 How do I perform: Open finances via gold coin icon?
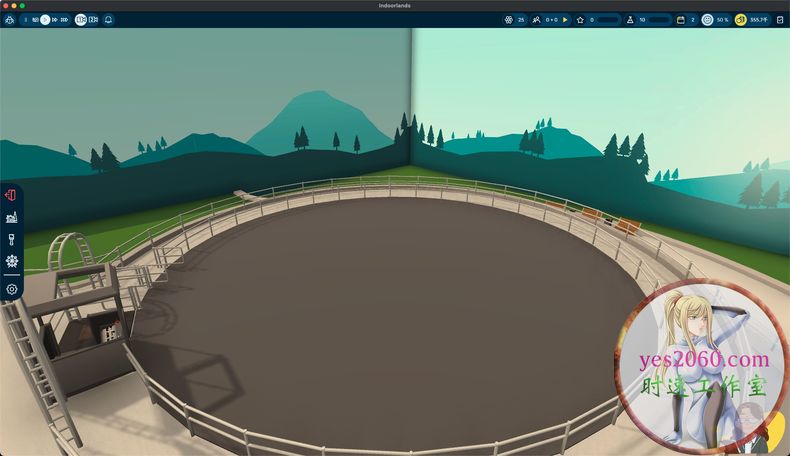(741, 19)
